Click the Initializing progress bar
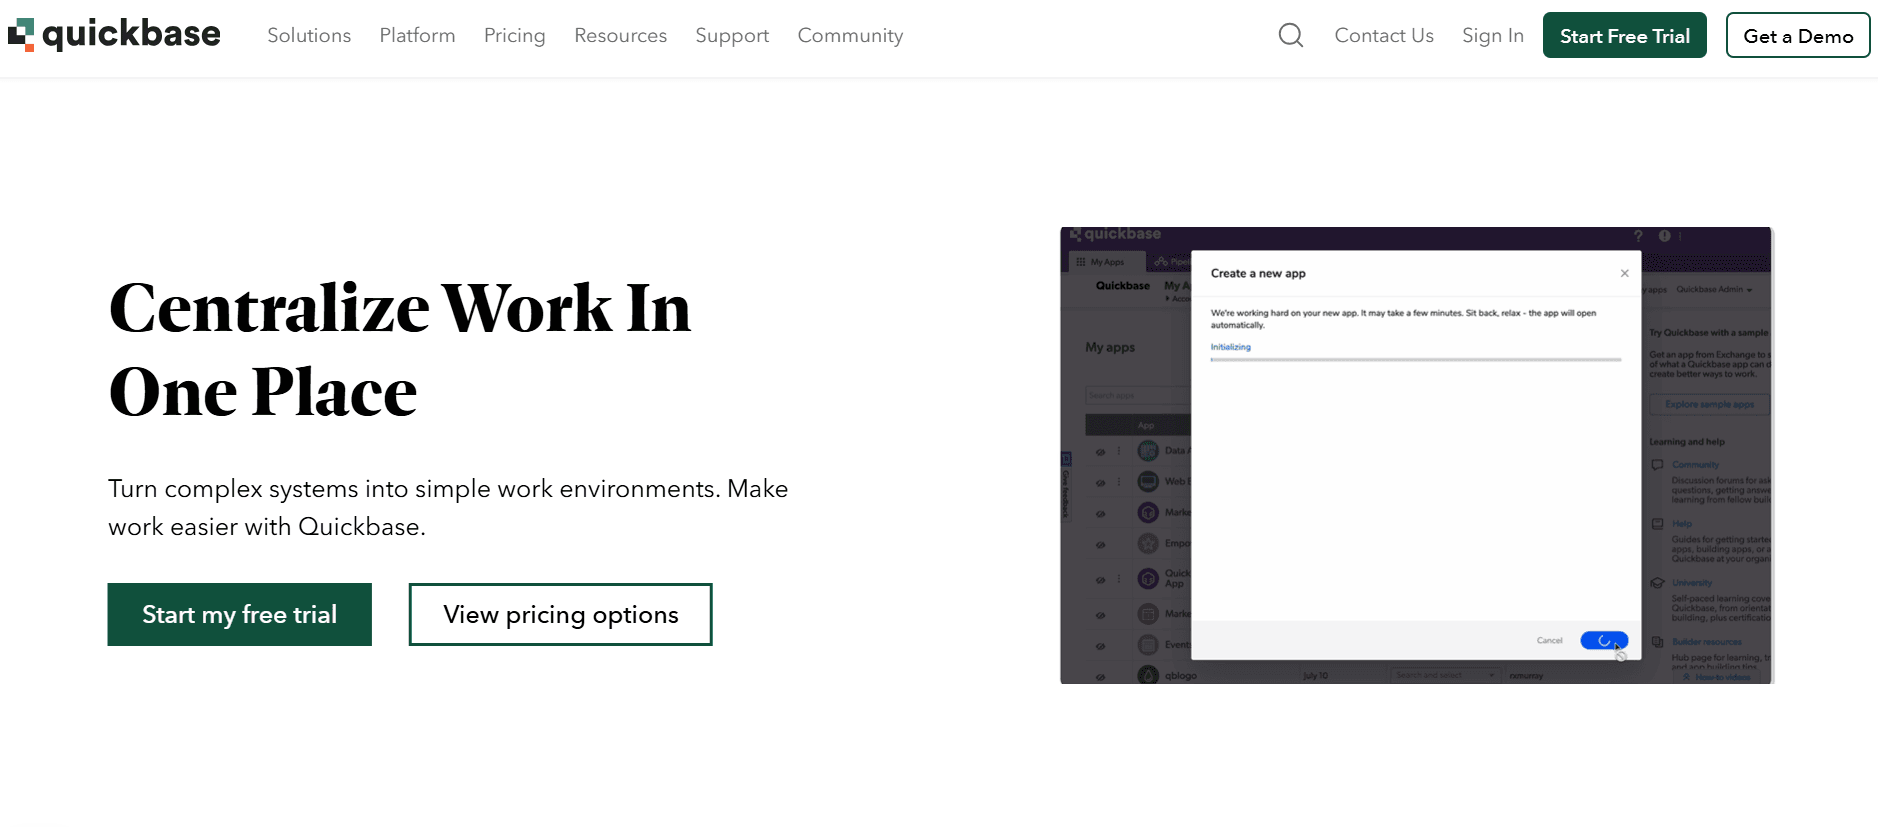This screenshot has width=1878, height=827. pyautogui.click(x=1416, y=359)
